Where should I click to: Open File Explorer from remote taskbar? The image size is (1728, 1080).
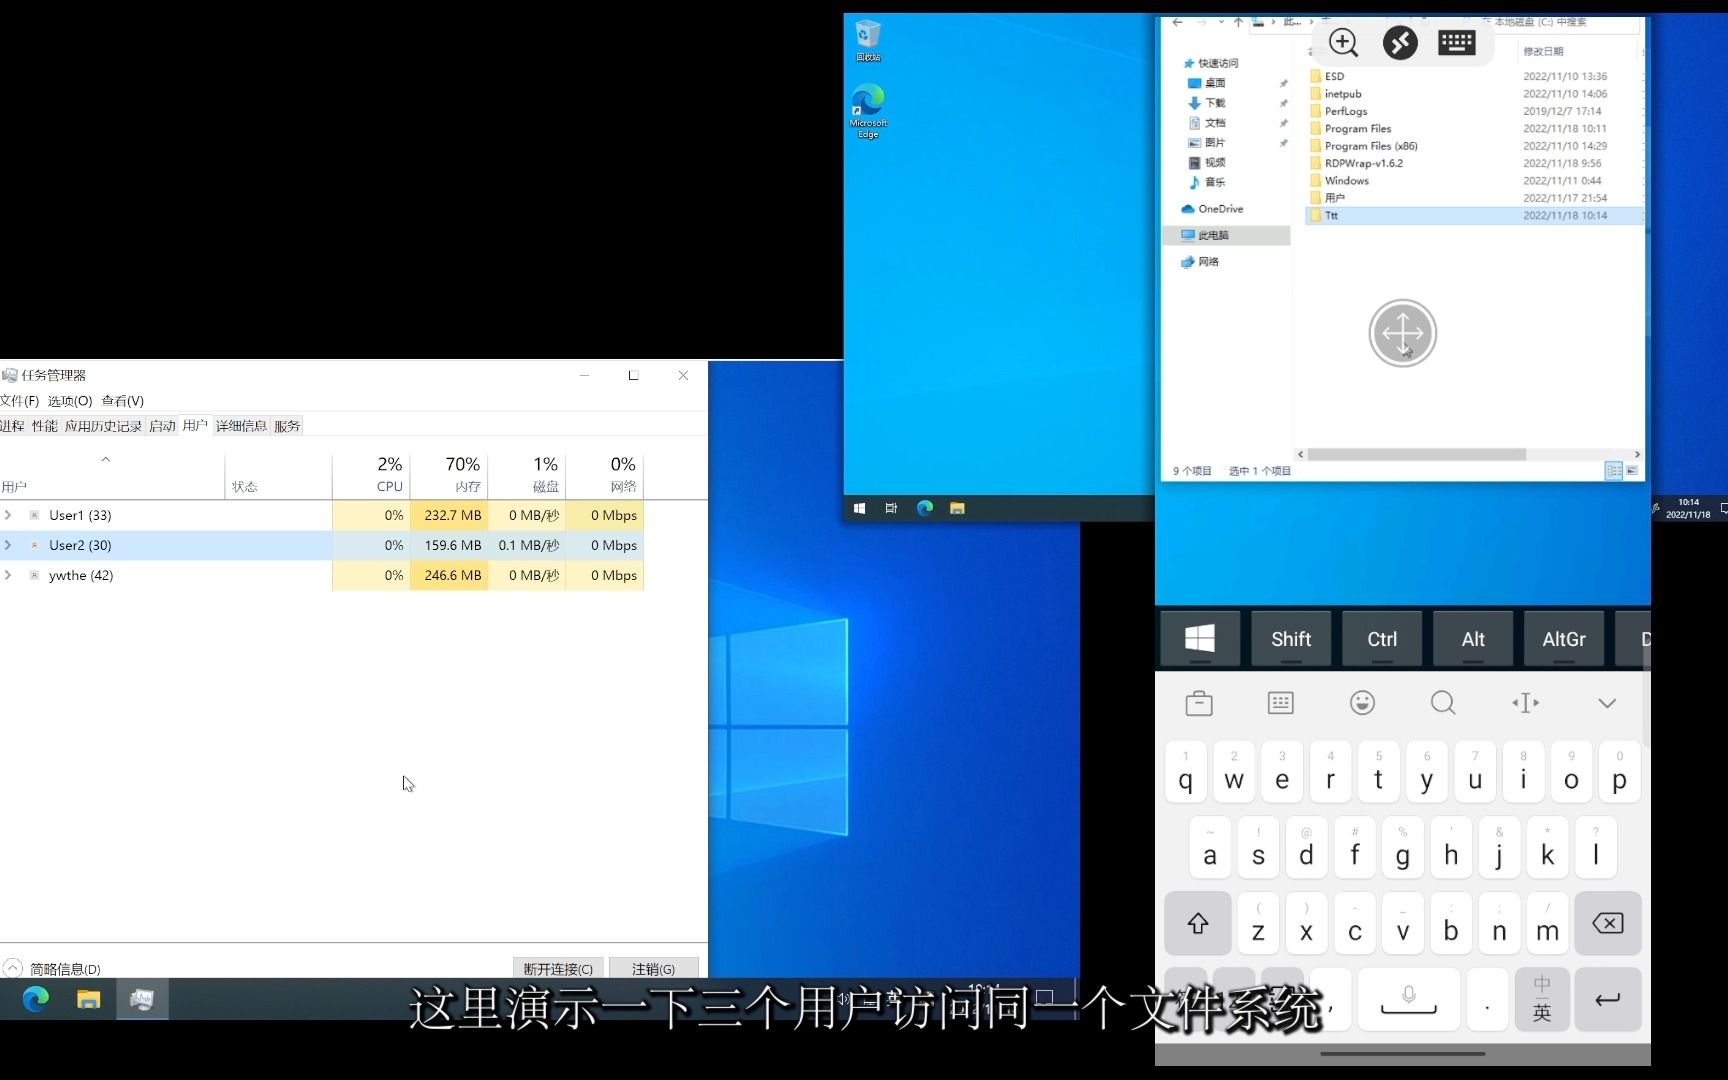(957, 508)
